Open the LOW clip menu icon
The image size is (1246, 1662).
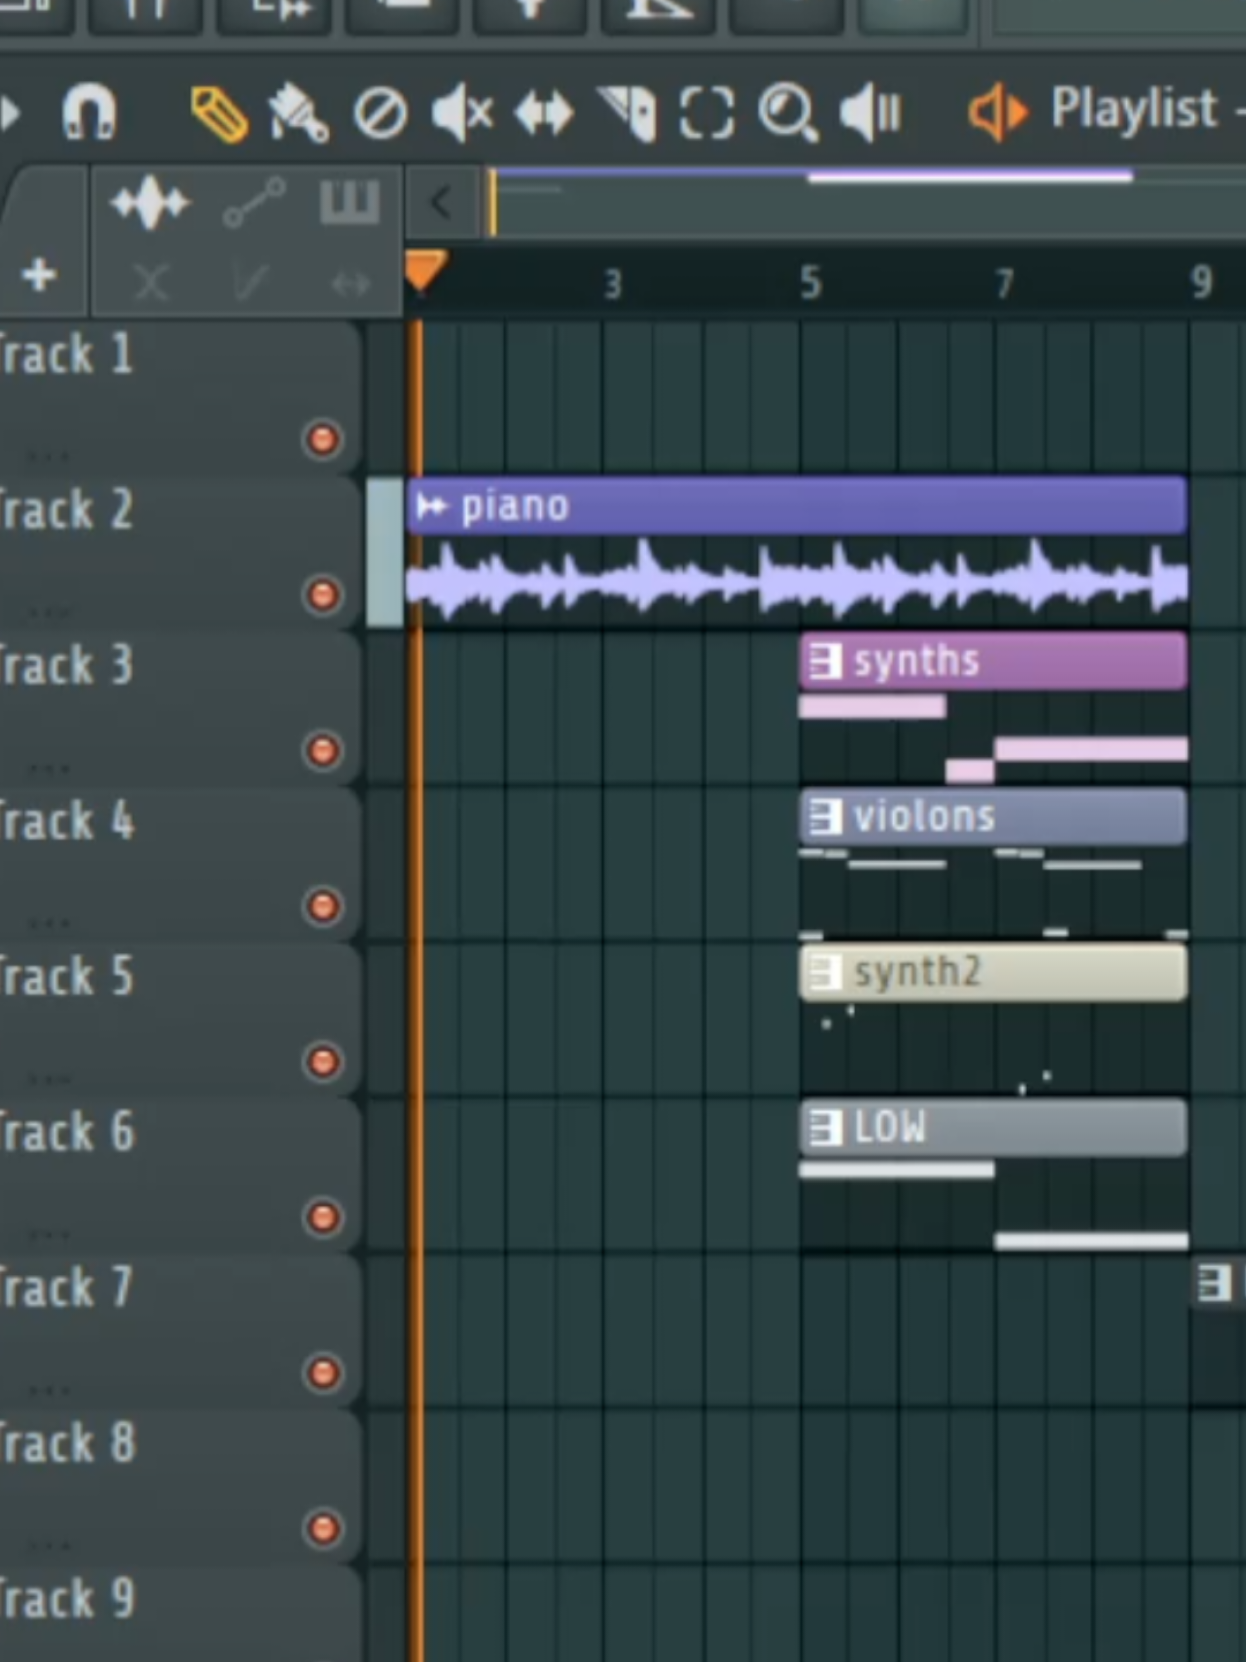(825, 1128)
